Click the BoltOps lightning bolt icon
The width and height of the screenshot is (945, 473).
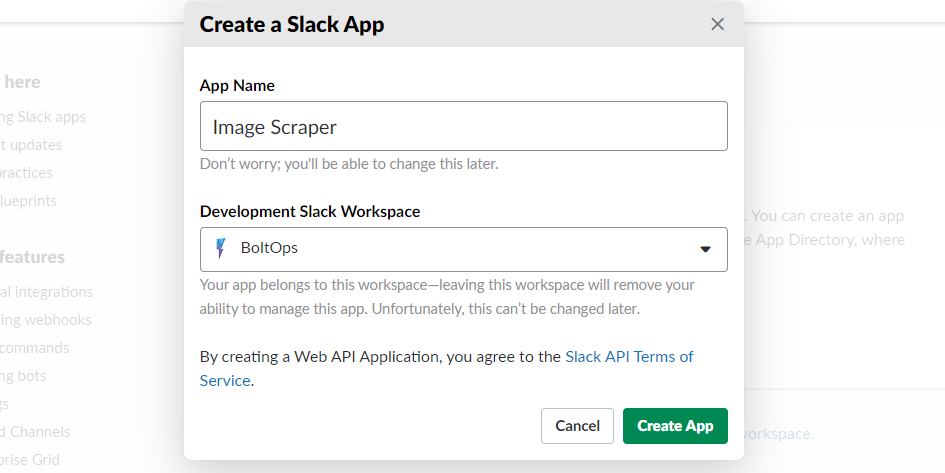[221, 248]
